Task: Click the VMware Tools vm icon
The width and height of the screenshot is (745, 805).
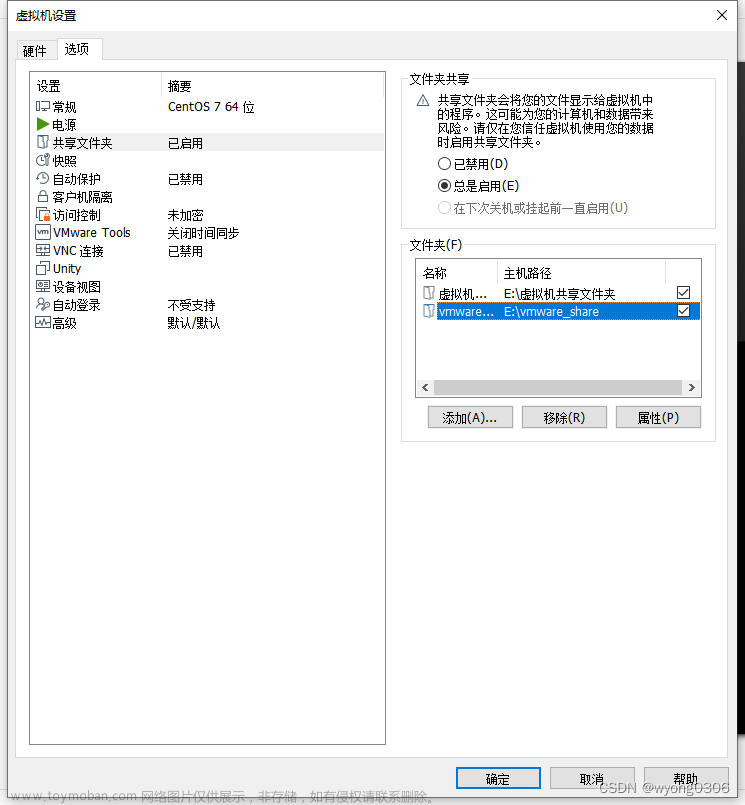Action: 43,232
